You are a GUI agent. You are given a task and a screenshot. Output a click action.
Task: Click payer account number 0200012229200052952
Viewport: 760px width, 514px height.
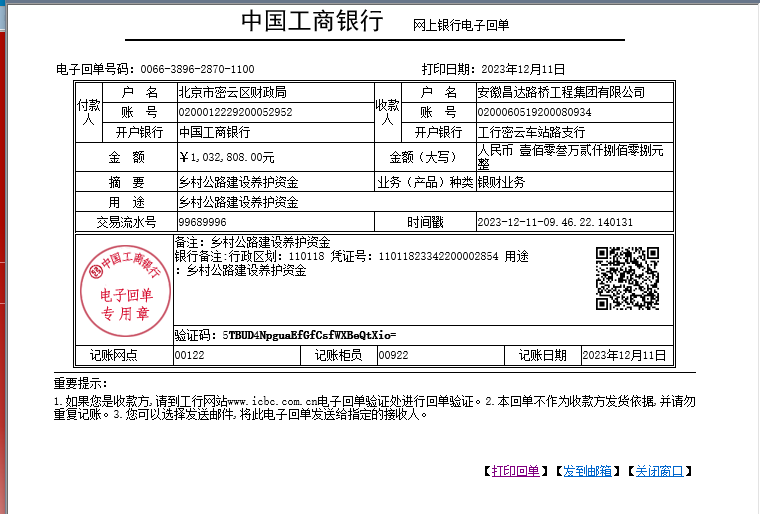tap(235, 112)
